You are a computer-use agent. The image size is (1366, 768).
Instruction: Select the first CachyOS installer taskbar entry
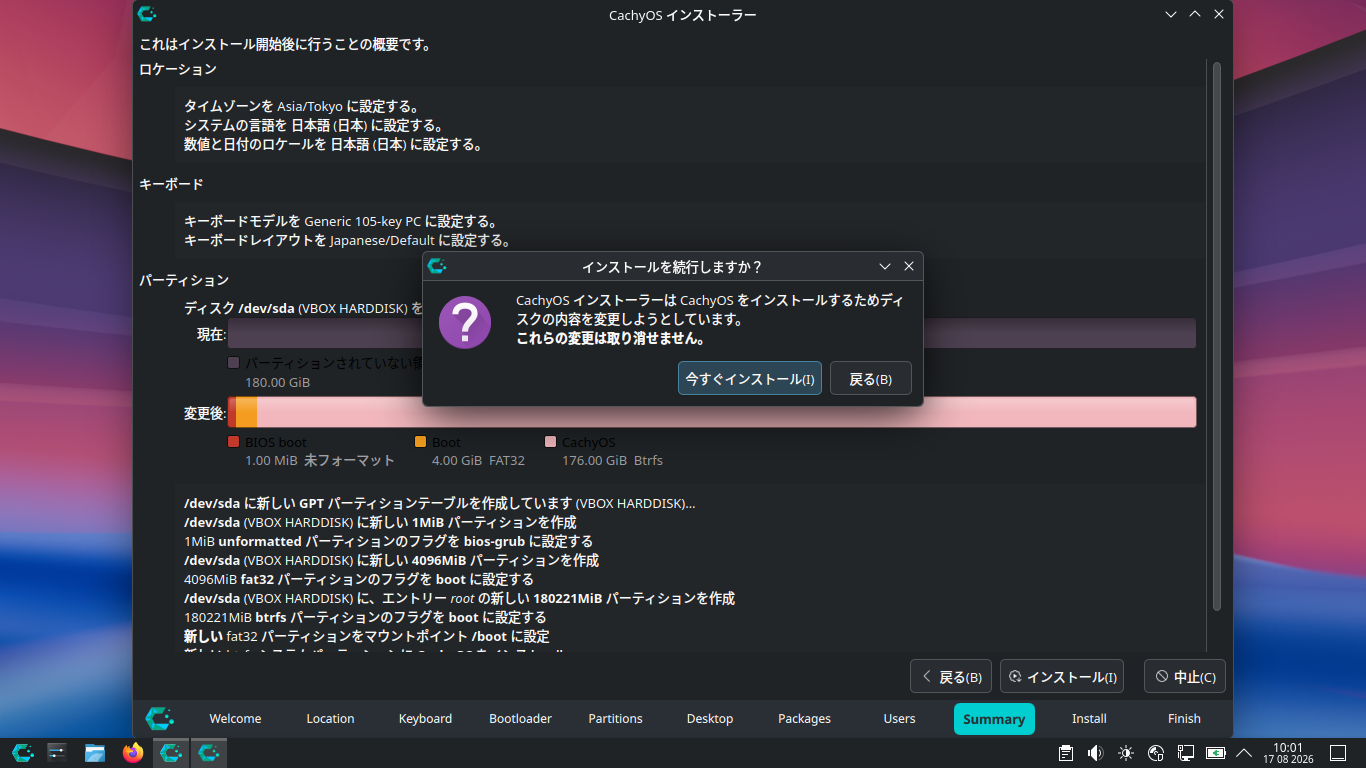click(171, 753)
